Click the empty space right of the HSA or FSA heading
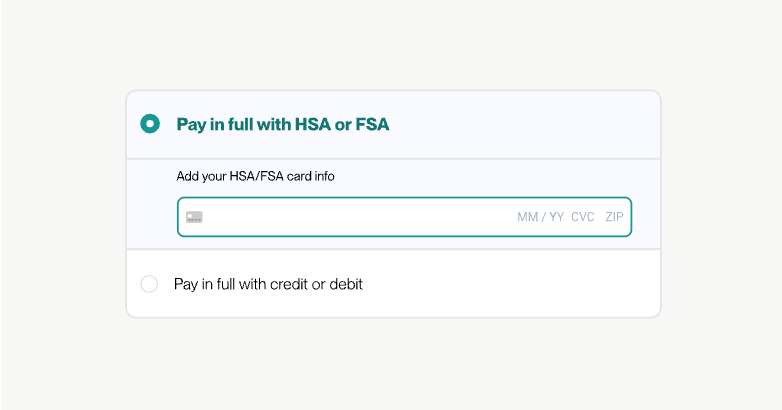 click(x=520, y=125)
